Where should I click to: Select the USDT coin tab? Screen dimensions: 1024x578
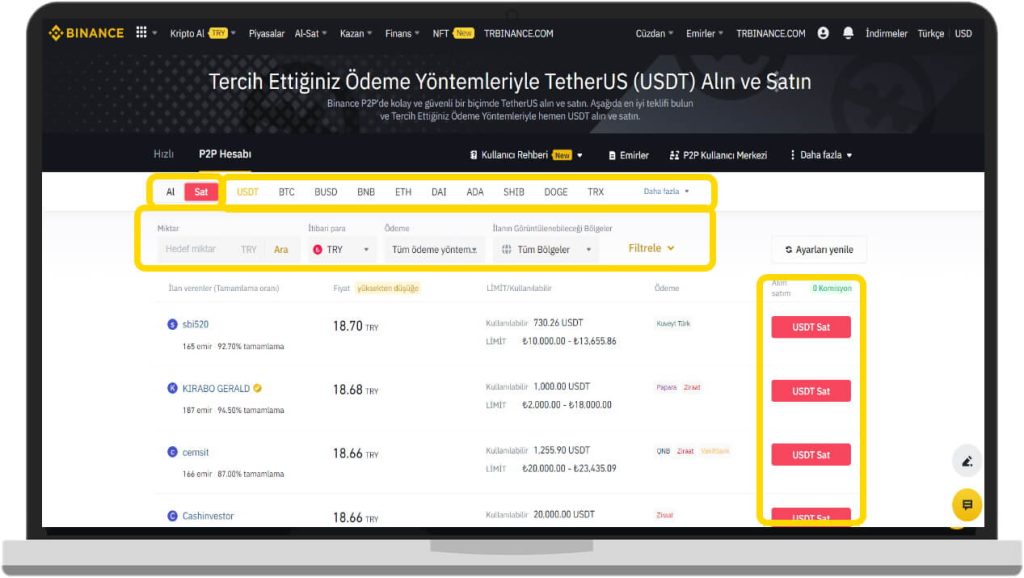click(248, 192)
